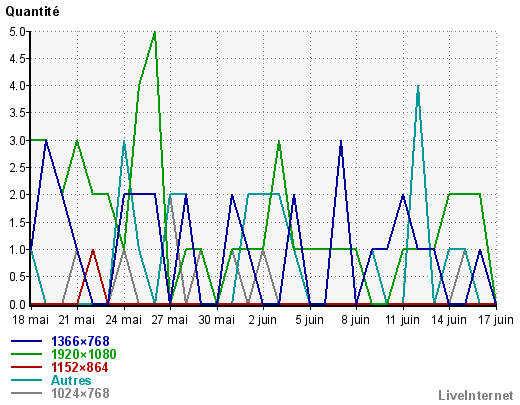Click the 1920×1080 legend label
520x405 pixels.
[x=84, y=354]
